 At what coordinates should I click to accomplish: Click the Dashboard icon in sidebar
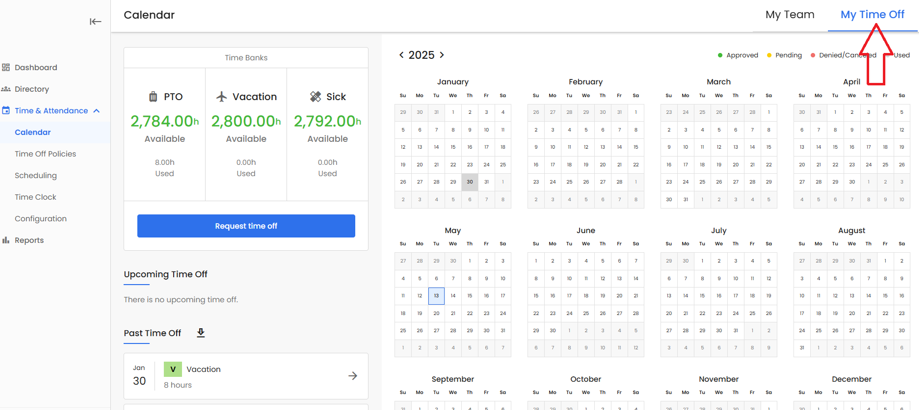pyautogui.click(x=6, y=68)
